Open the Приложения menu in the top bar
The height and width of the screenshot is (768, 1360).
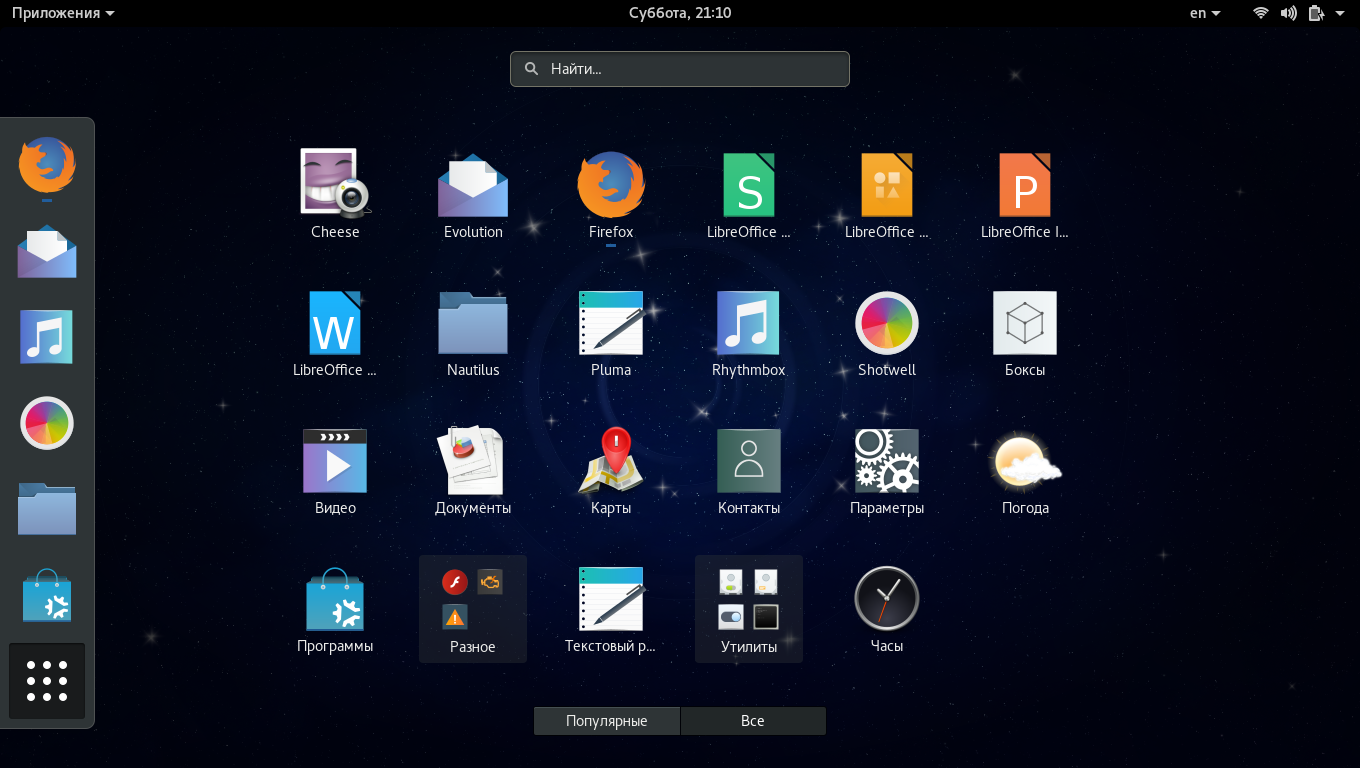point(63,13)
